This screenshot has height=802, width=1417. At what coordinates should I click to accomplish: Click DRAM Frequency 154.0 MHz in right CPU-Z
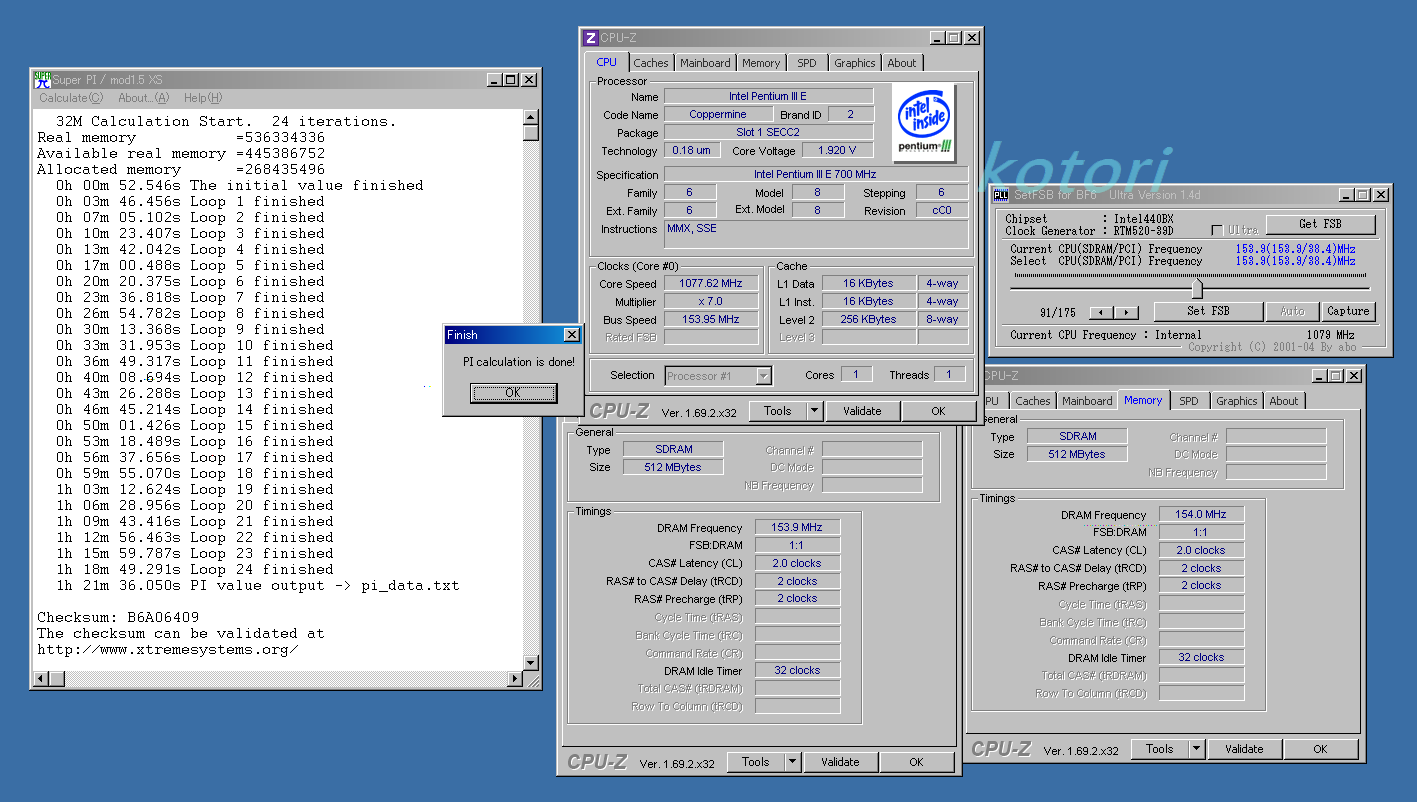(1201, 514)
